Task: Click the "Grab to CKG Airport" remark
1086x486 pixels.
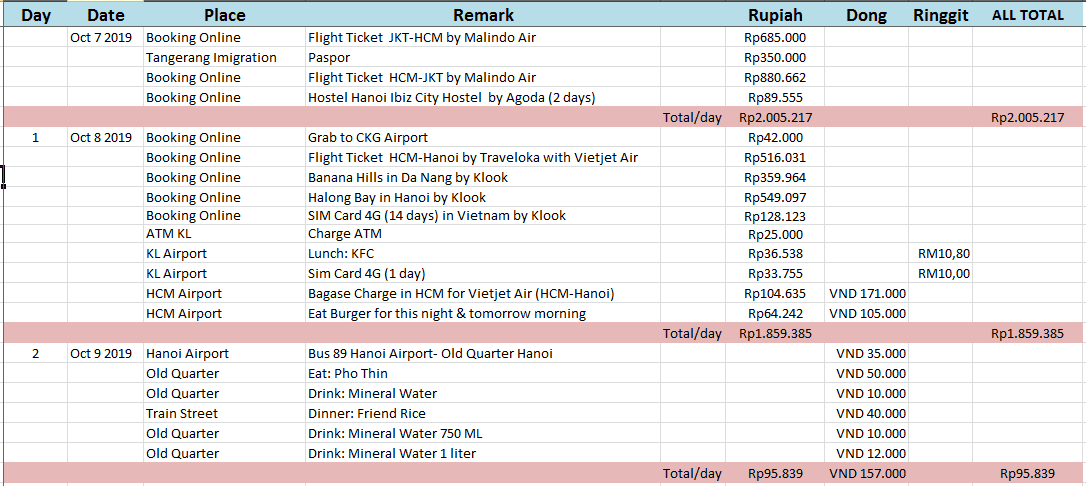Action: (368, 138)
